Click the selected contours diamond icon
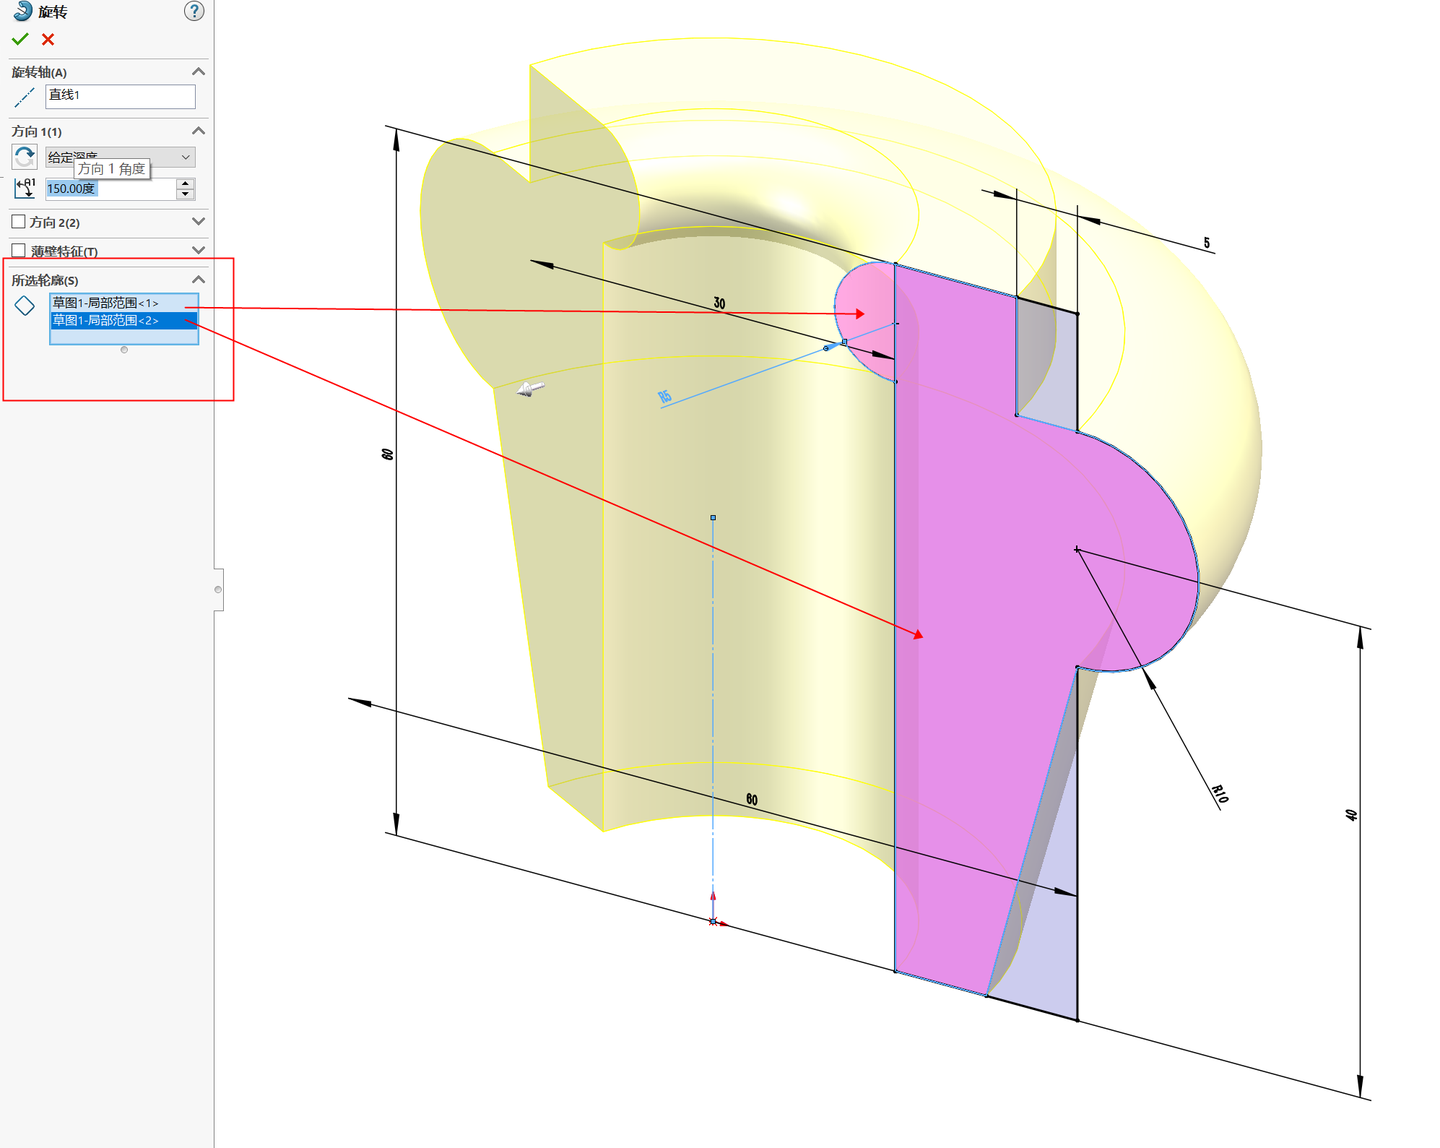 (x=26, y=305)
